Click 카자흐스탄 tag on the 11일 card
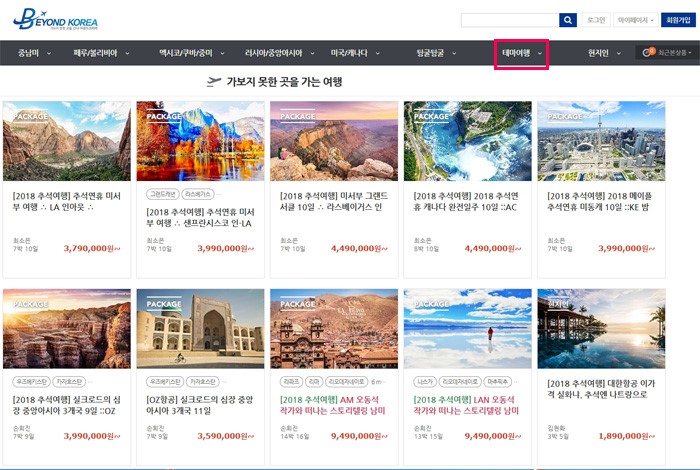The width and height of the screenshot is (700, 470). tap(203, 382)
